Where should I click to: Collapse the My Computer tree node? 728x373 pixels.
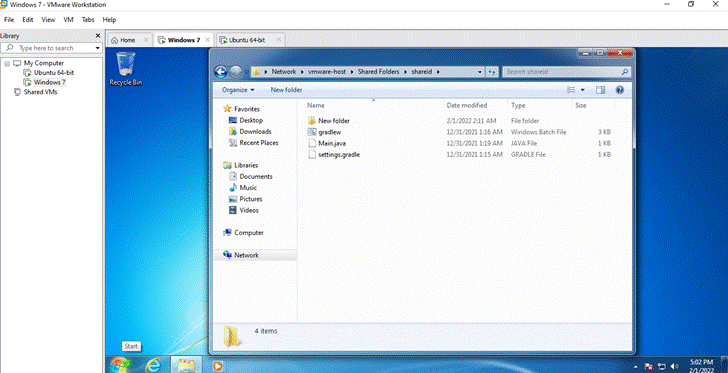pyautogui.click(x=7, y=63)
